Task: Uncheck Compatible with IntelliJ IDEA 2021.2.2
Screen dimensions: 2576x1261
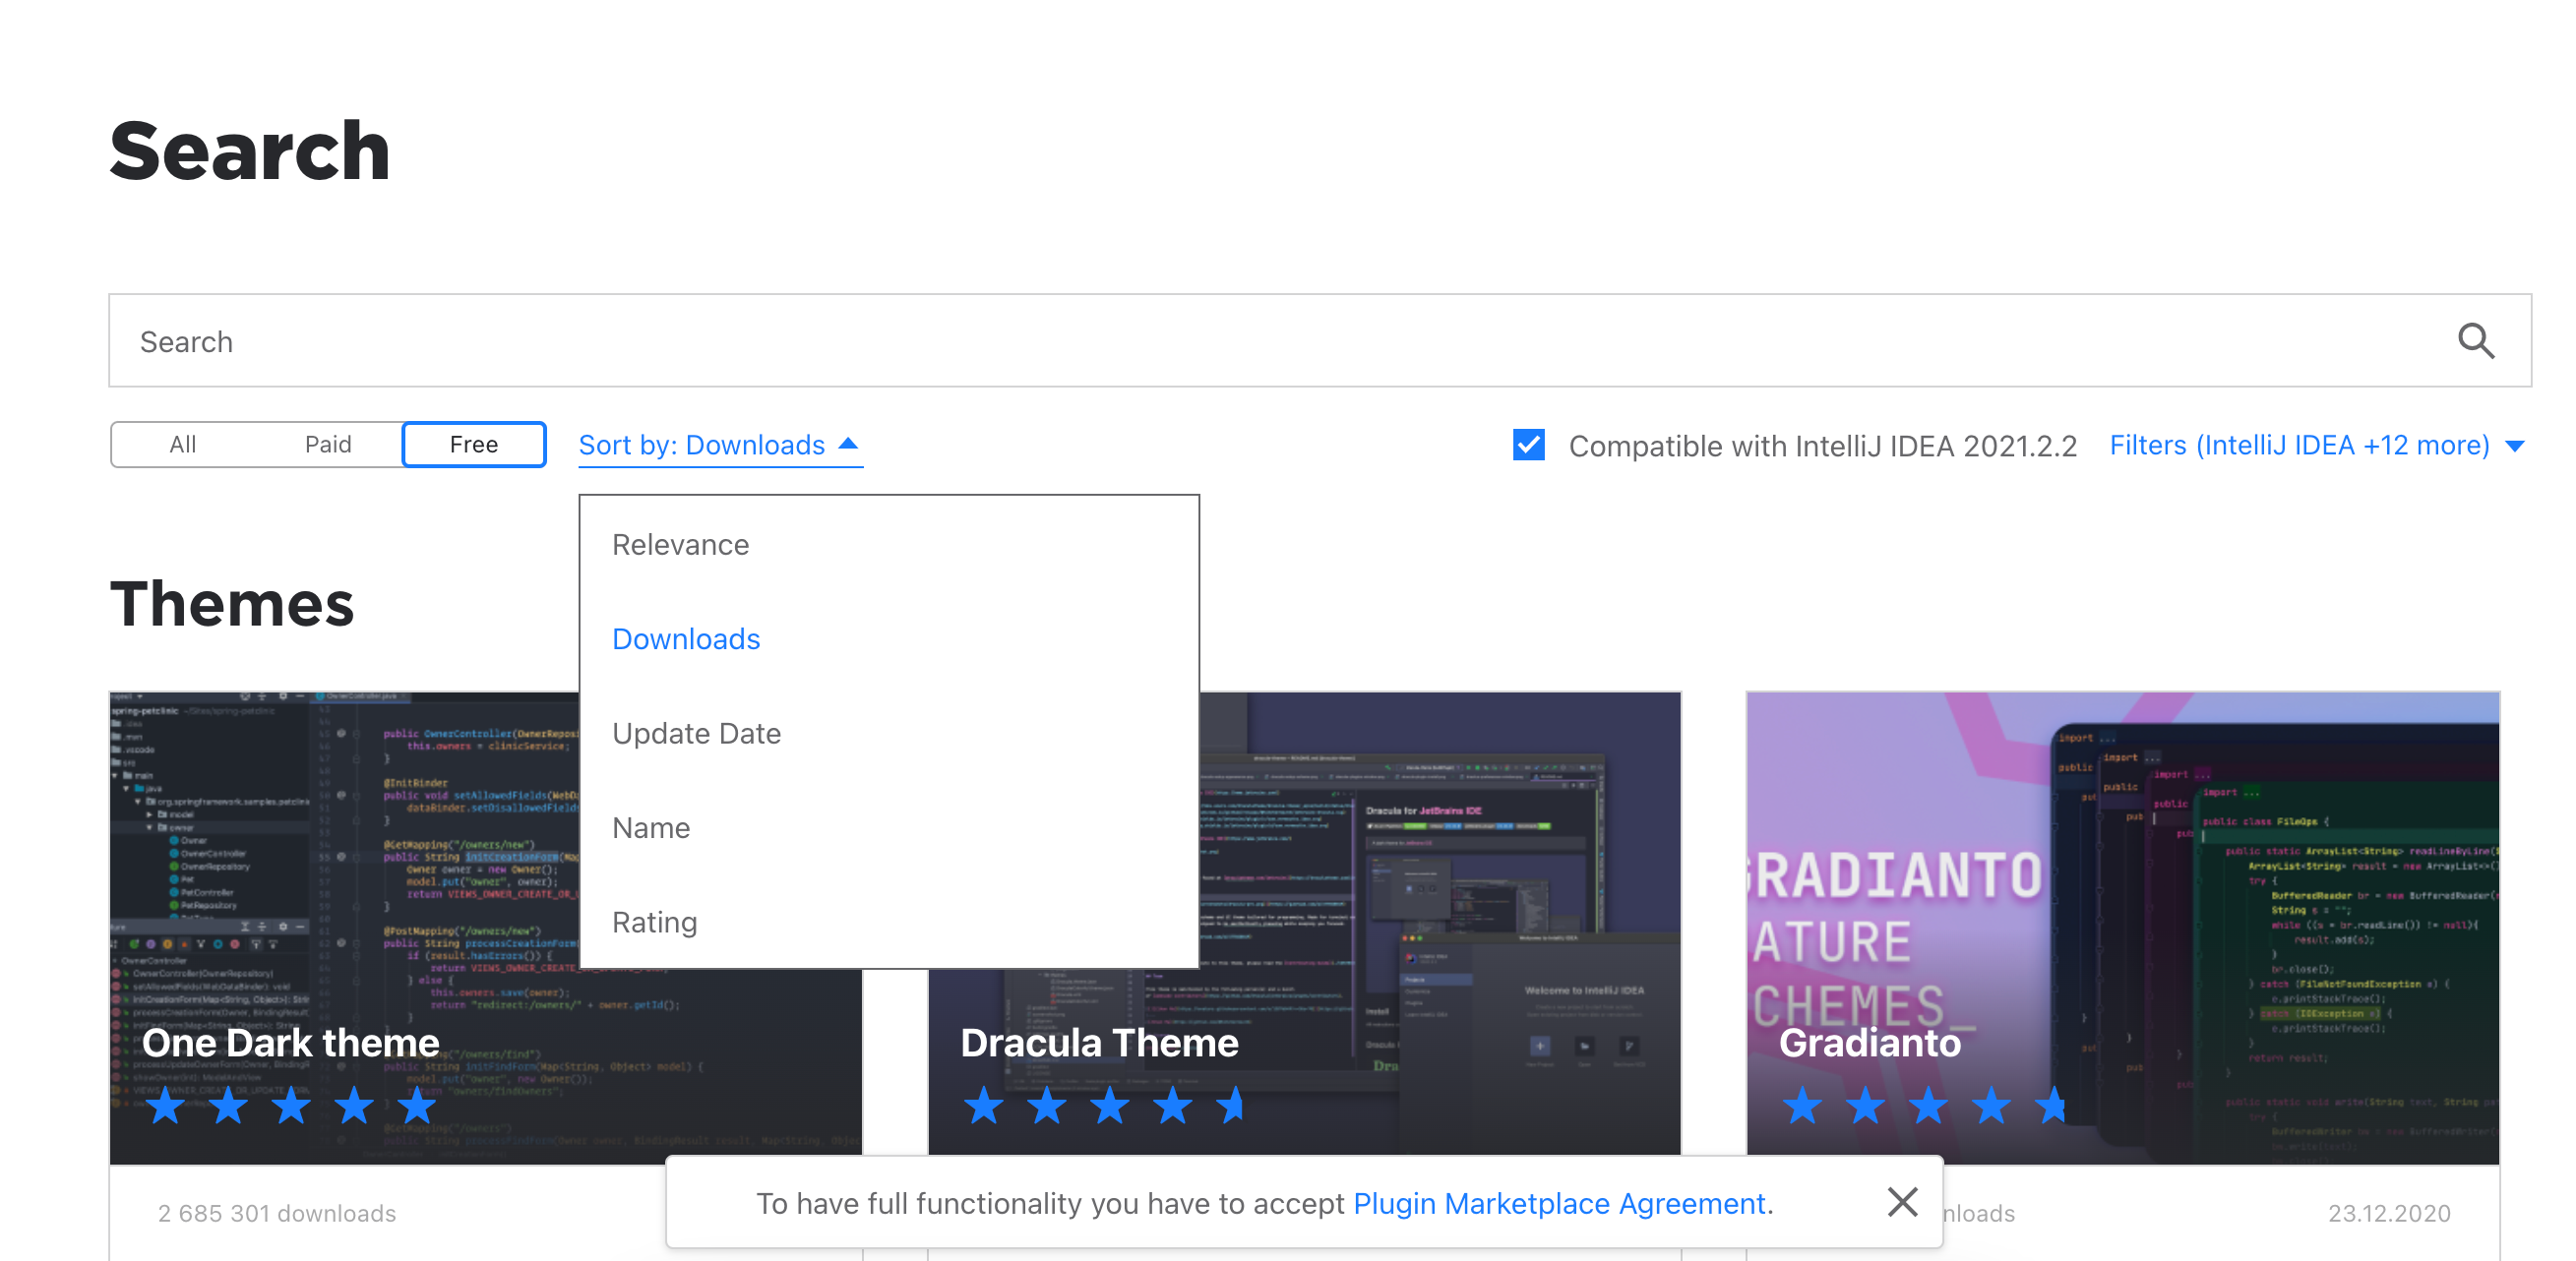Action: click(x=1528, y=445)
